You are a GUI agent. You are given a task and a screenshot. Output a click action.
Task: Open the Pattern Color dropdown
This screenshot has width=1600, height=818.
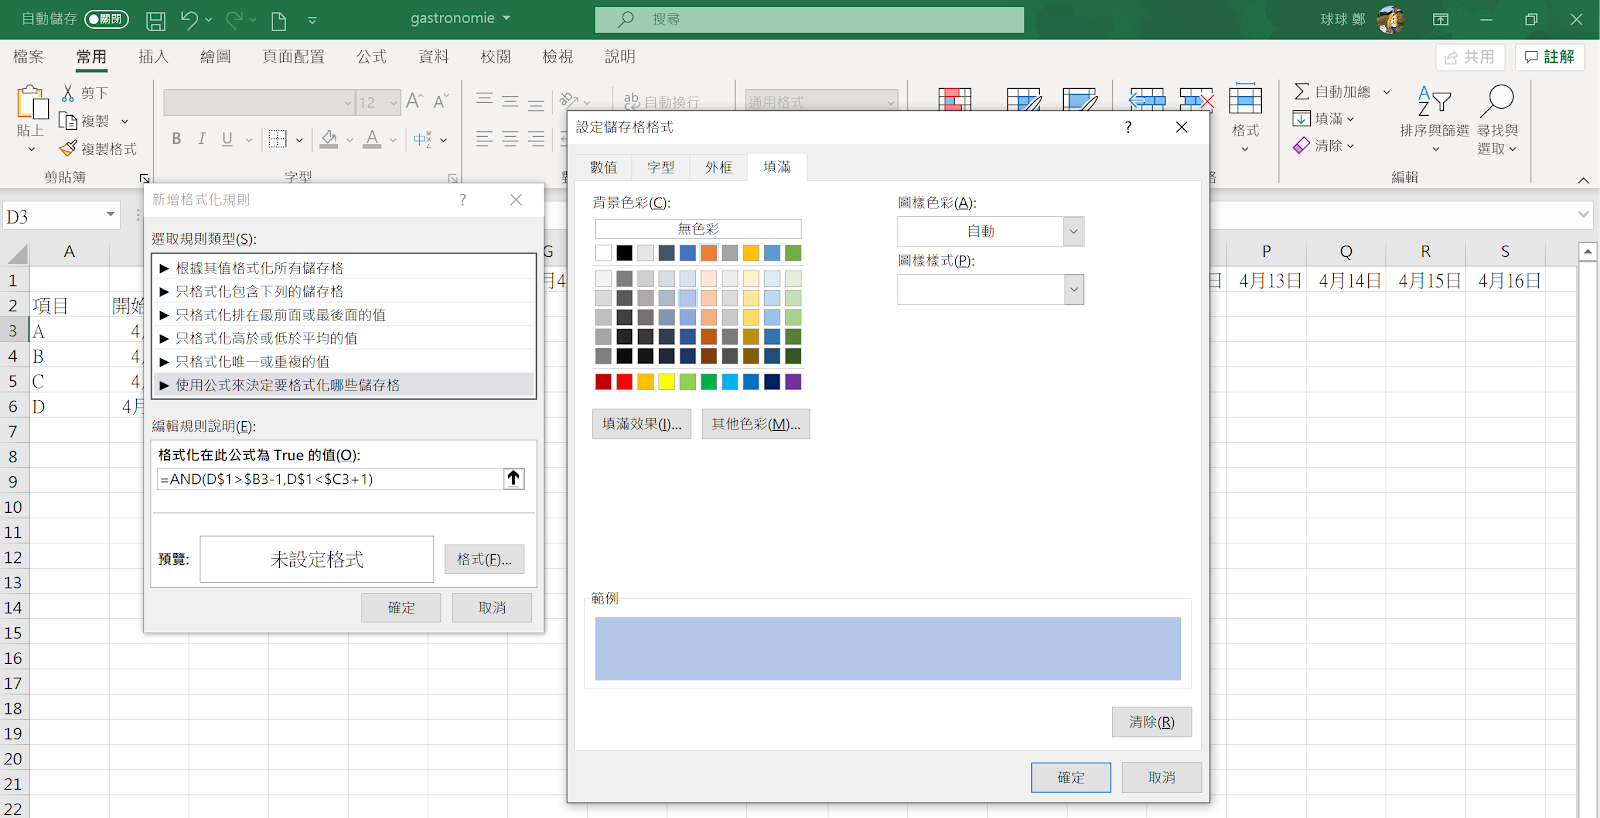click(1073, 231)
